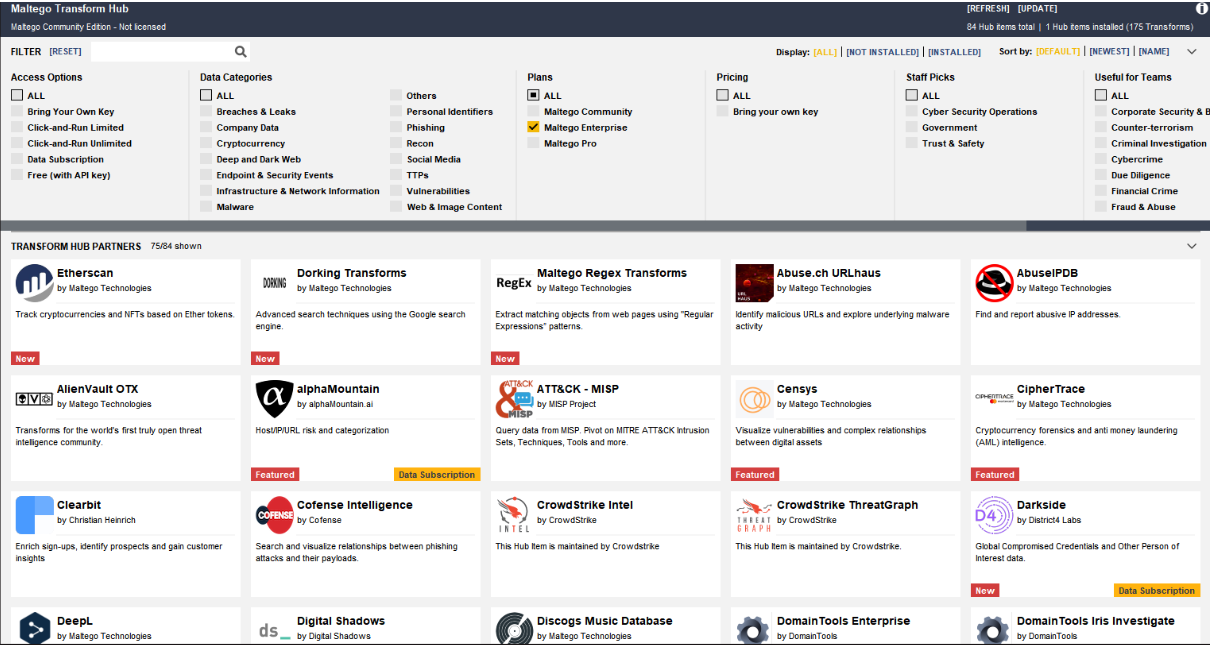Tick the Cryptocurrency category checkbox
This screenshot has width=1212, height=645.
coord(206,143)
